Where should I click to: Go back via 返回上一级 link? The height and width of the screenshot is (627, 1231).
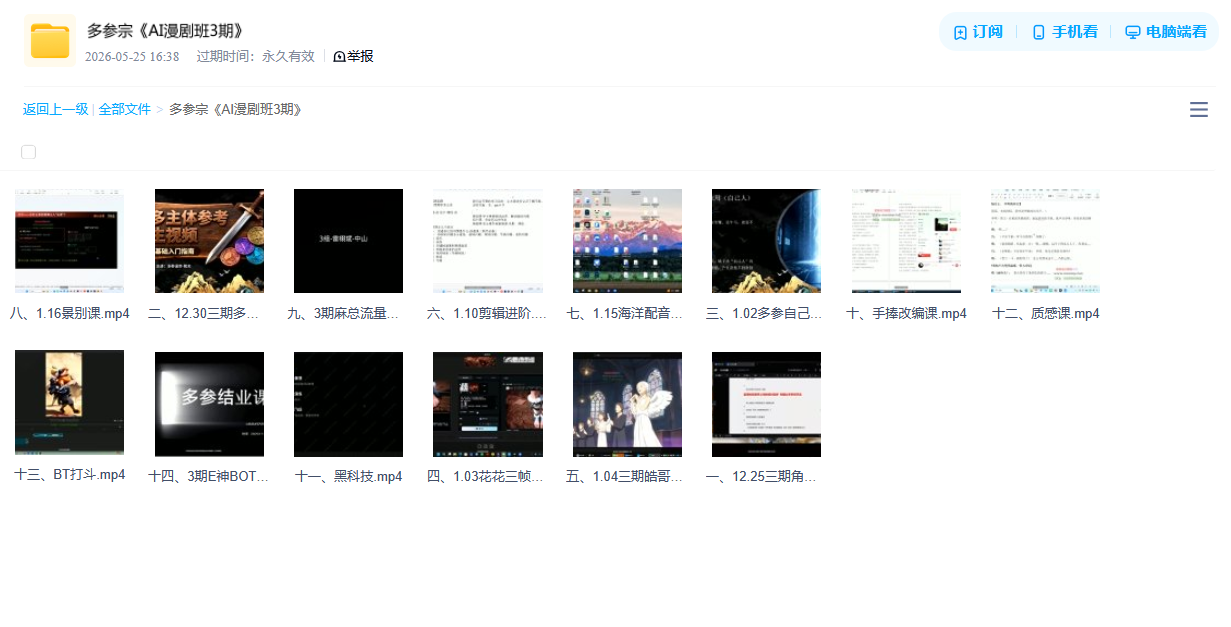click(55, 109)
